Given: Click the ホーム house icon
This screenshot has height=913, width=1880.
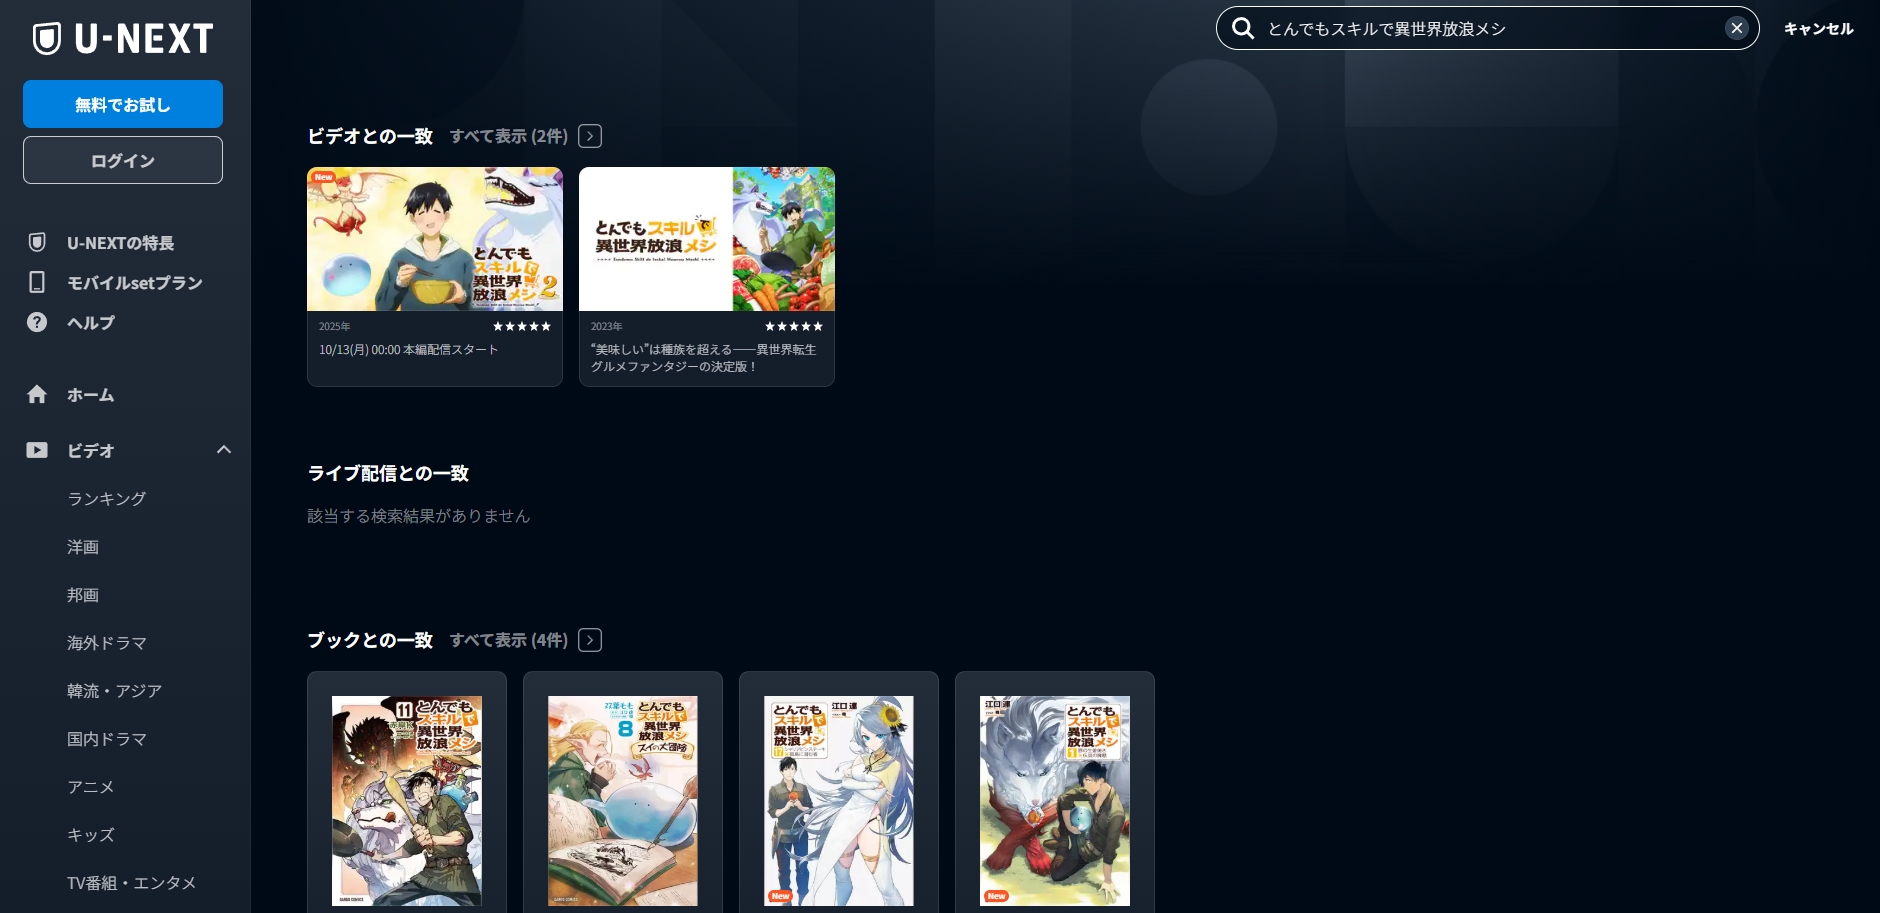Looking at the screenshot, I should click(x=37, y=394).
